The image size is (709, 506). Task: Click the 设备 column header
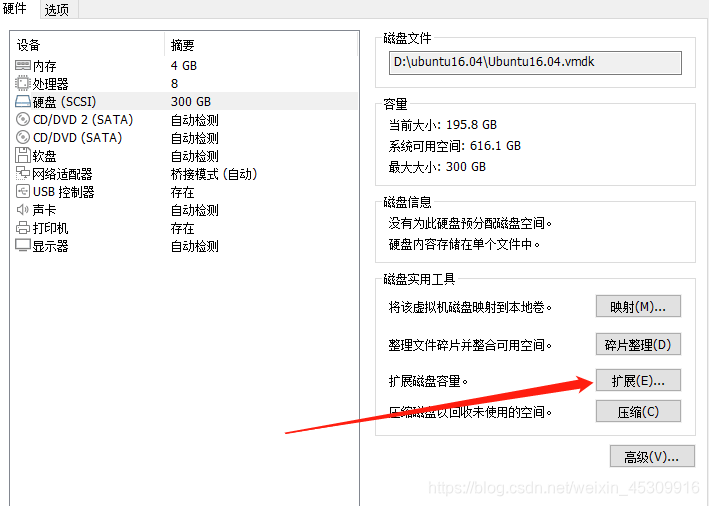pos(28,45)
